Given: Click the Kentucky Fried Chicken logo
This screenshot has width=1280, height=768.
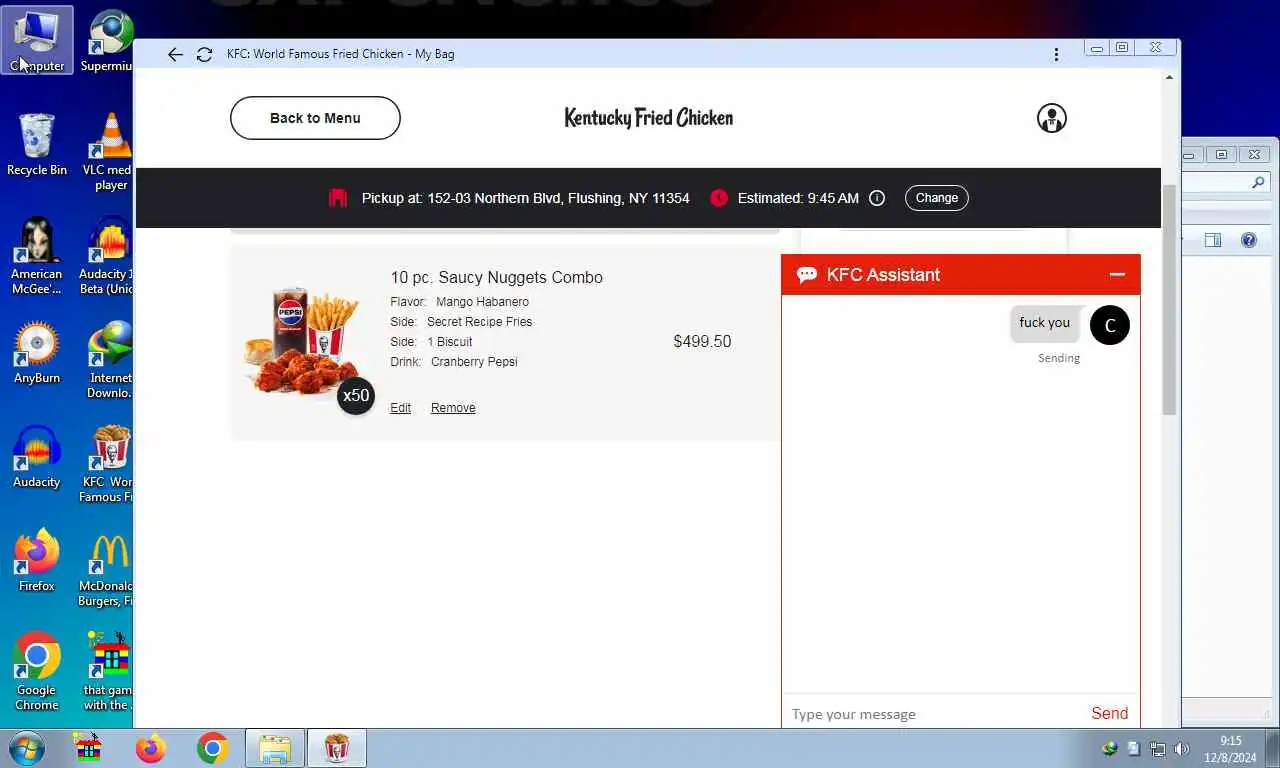Looking at the screenshot, I should [649, 118].
